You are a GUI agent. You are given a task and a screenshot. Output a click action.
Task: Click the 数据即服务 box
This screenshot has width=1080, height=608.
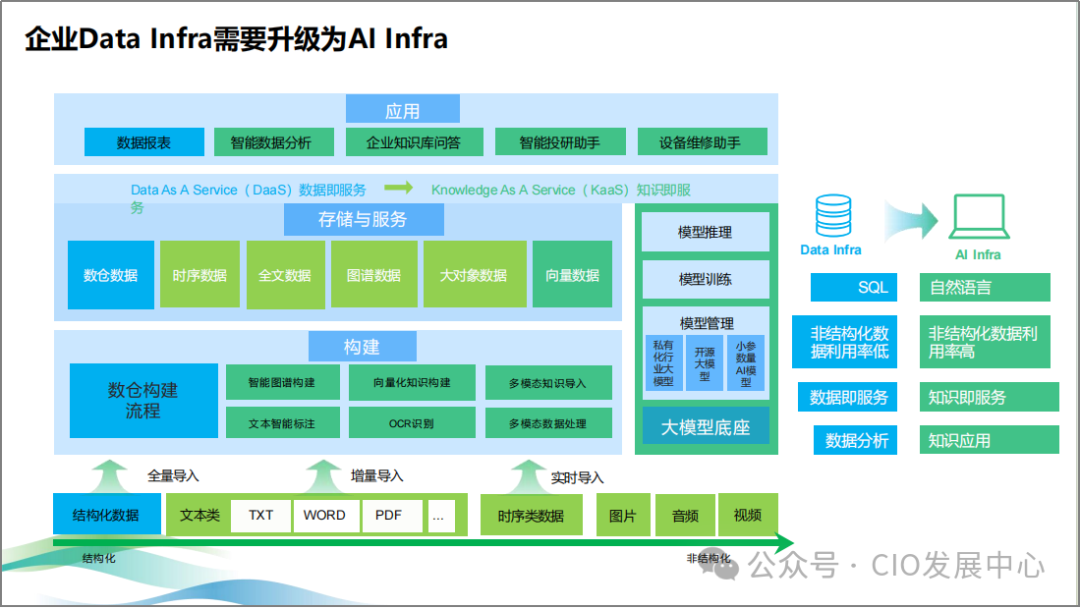(848, 397)
